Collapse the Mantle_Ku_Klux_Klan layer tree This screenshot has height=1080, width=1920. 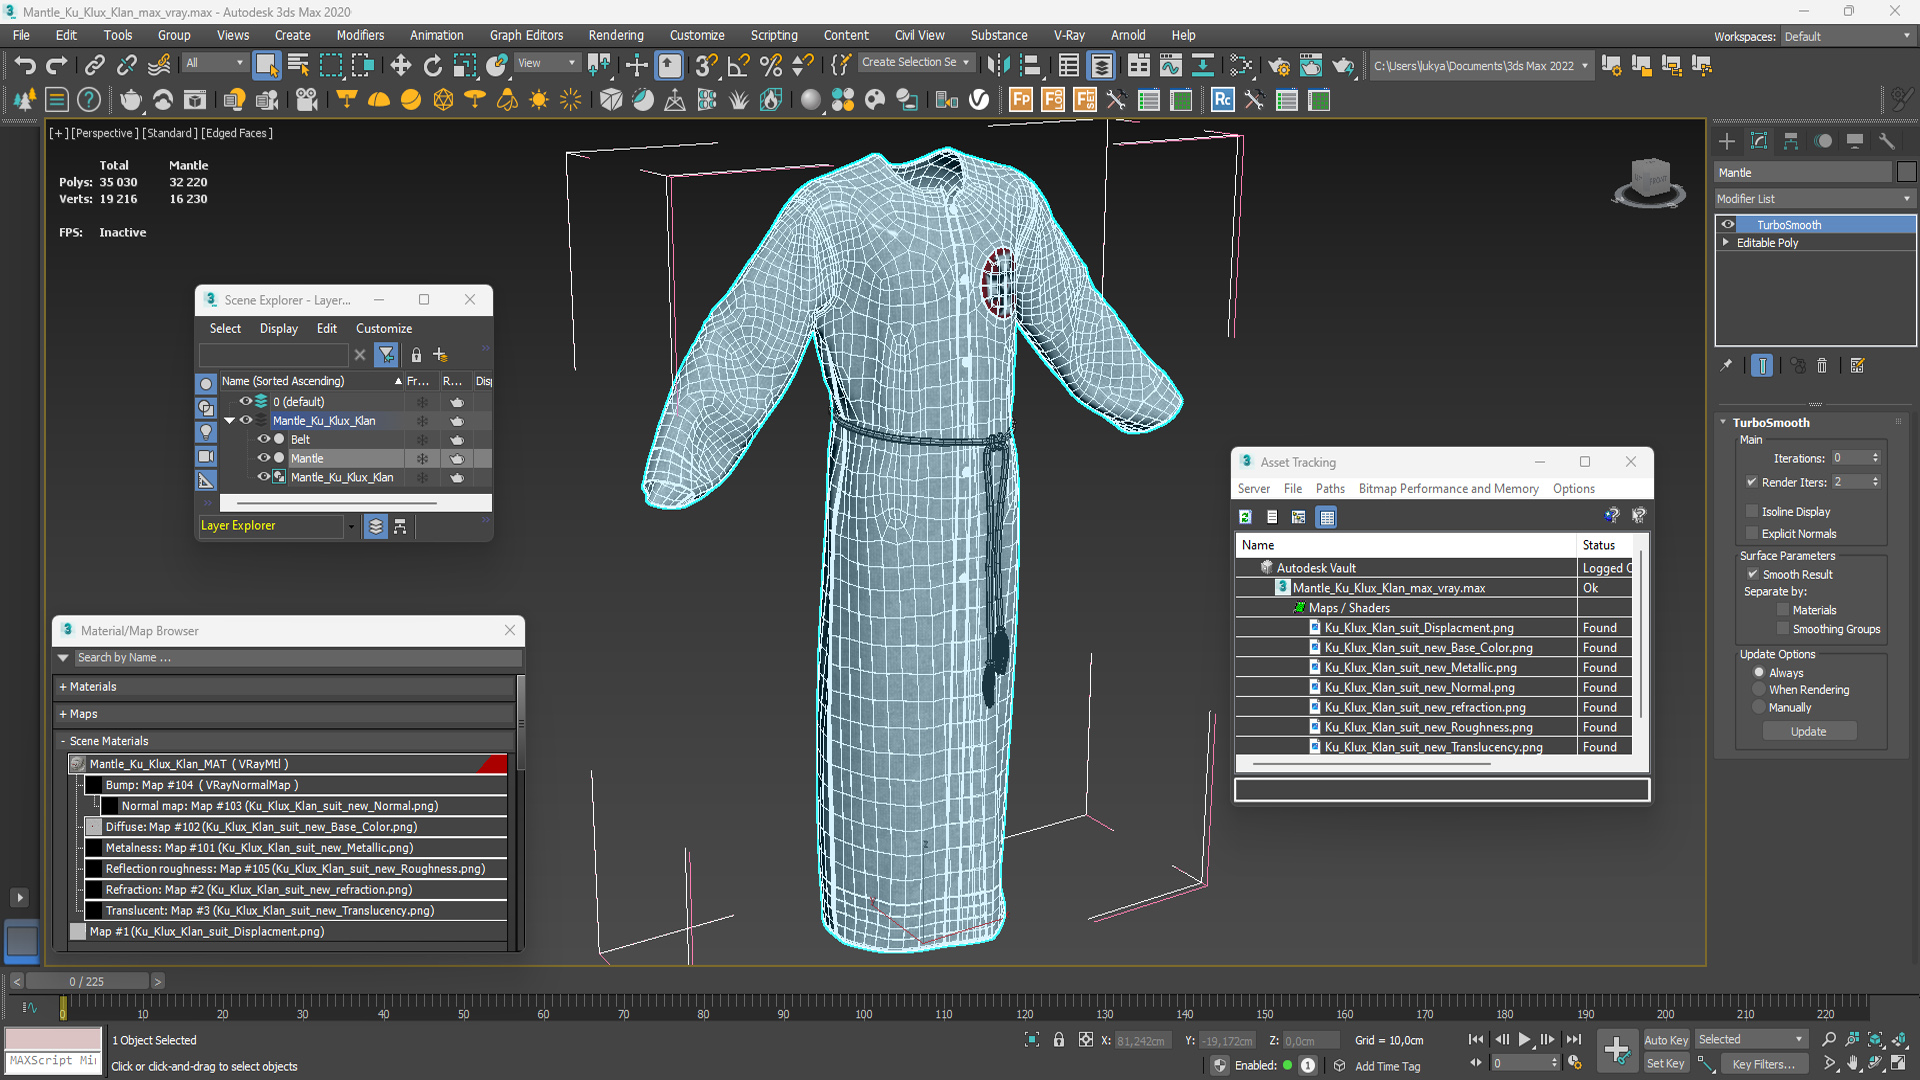pyautogui.click(x=229, y=421)
